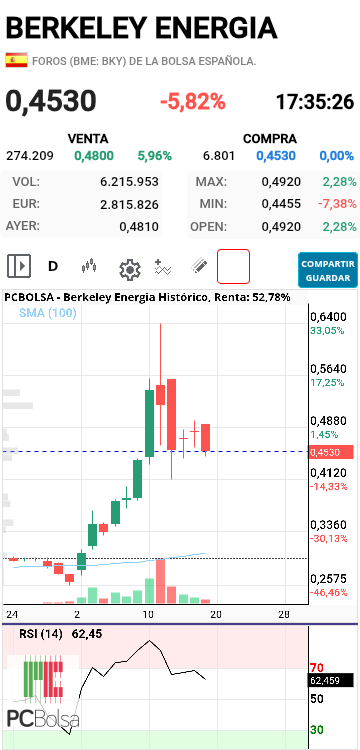Viewport: 360px width, 750px height.
Task: Click the bid volume 6.801
Action: (219, 155)
